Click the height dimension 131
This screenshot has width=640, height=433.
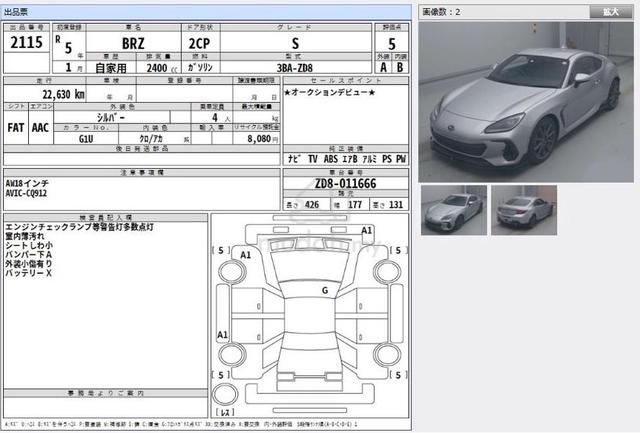point(396,204)
